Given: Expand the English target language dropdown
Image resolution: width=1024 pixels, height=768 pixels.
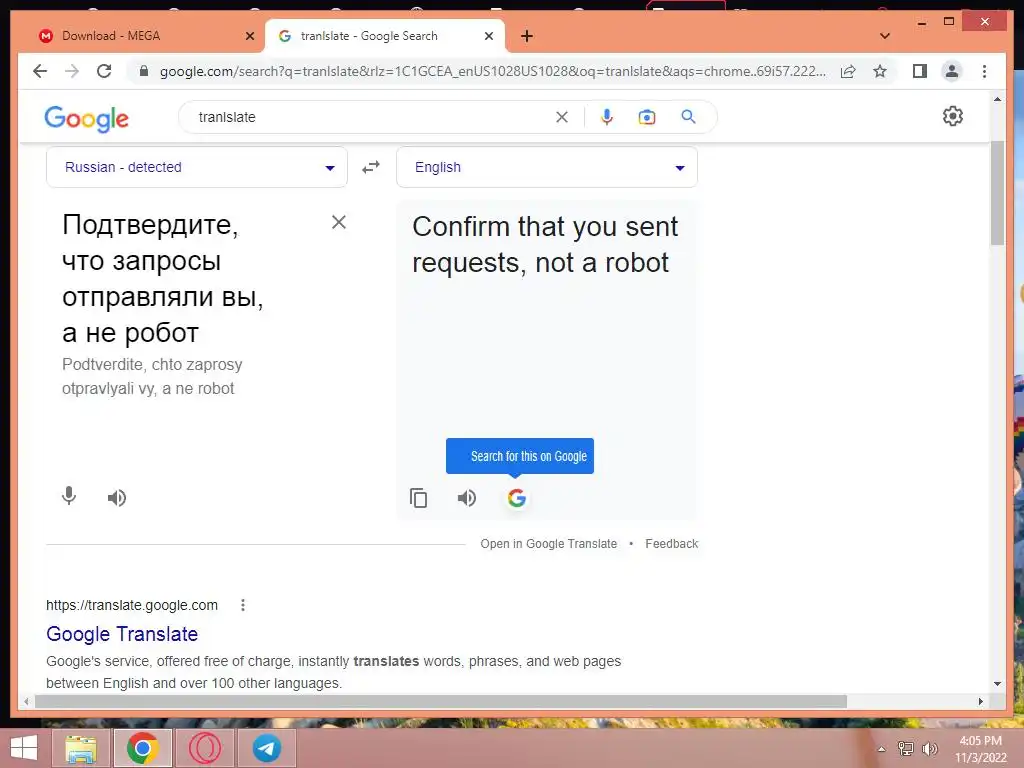Looking at the screenshot, I should [547, 167].
